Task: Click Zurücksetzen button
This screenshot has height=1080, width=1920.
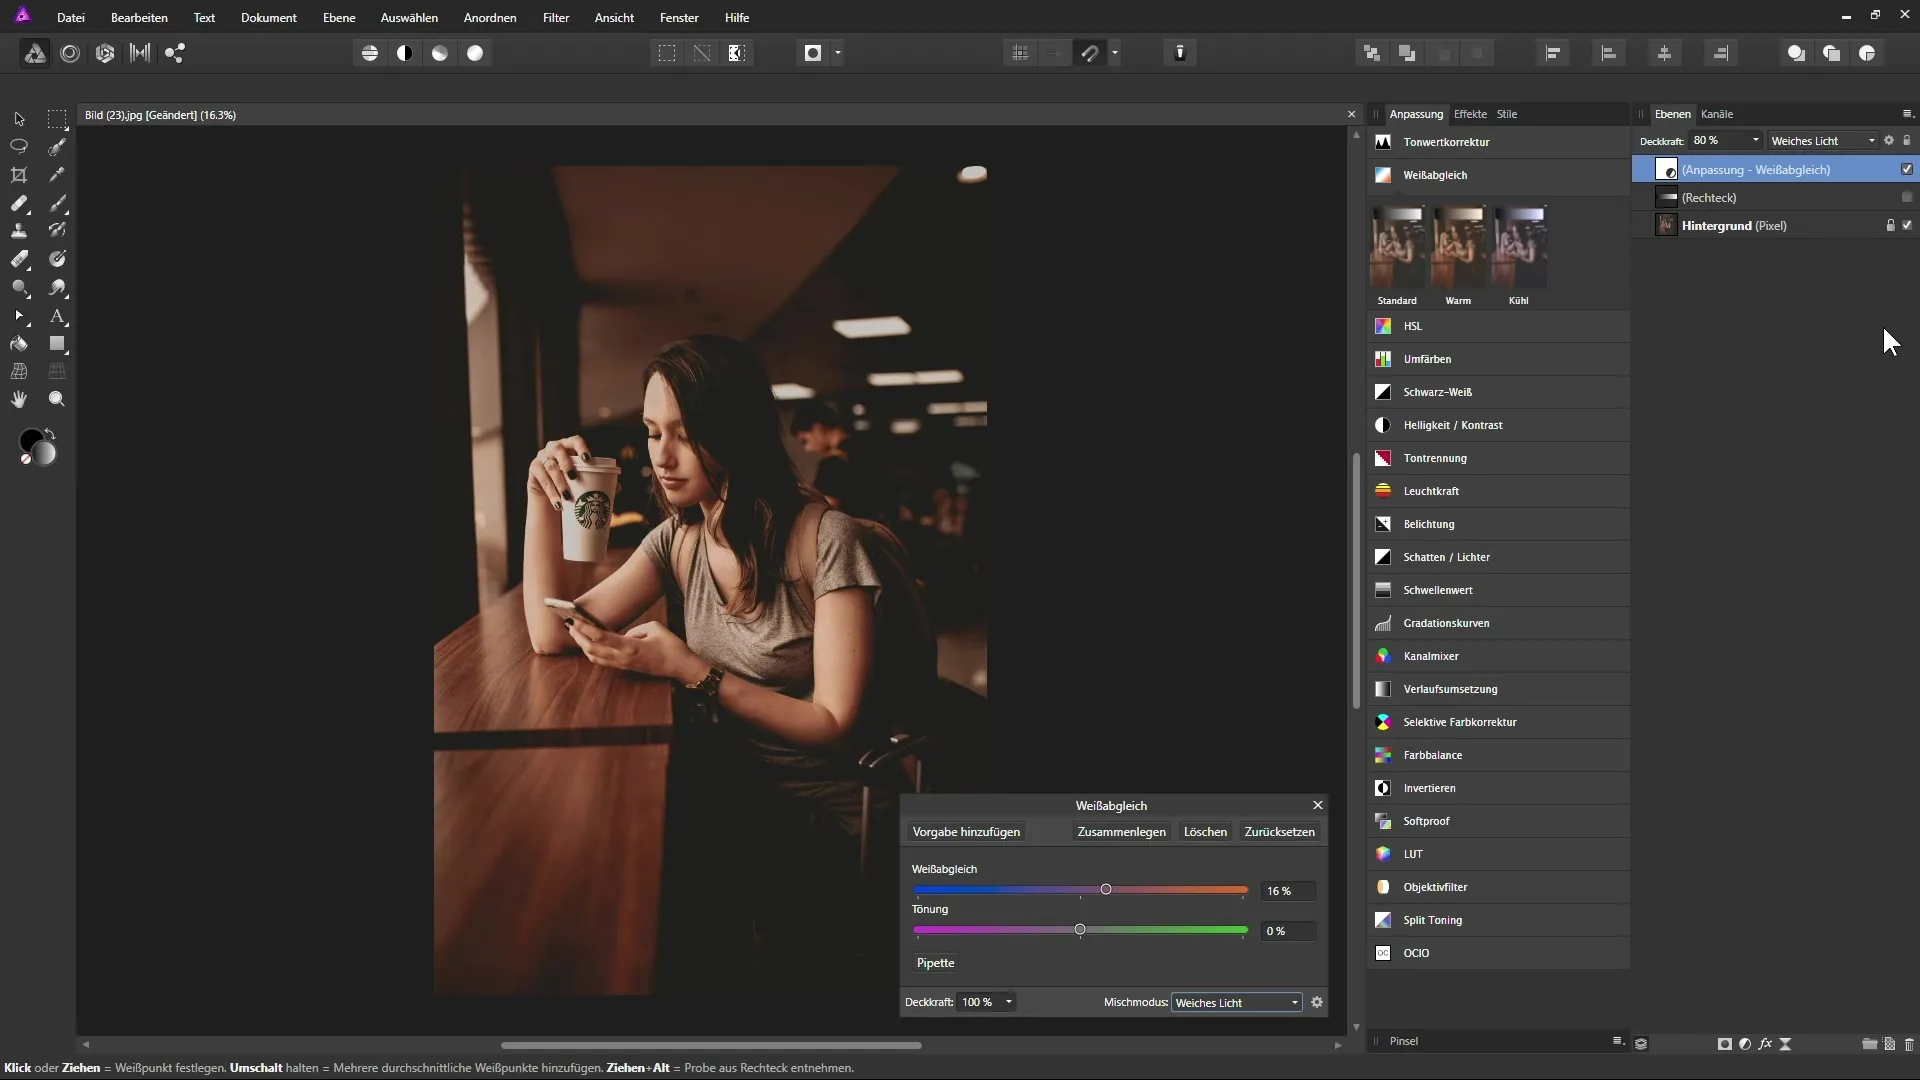Action: click(1279, 832)
